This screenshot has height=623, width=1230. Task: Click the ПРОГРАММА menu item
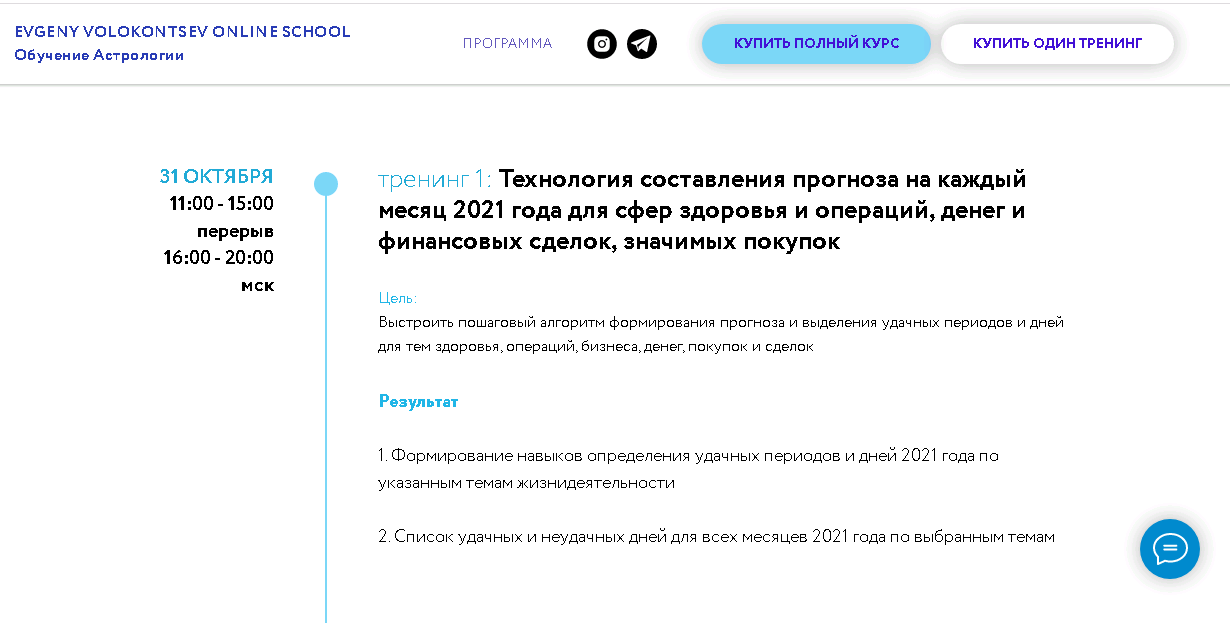pos(507,44)
